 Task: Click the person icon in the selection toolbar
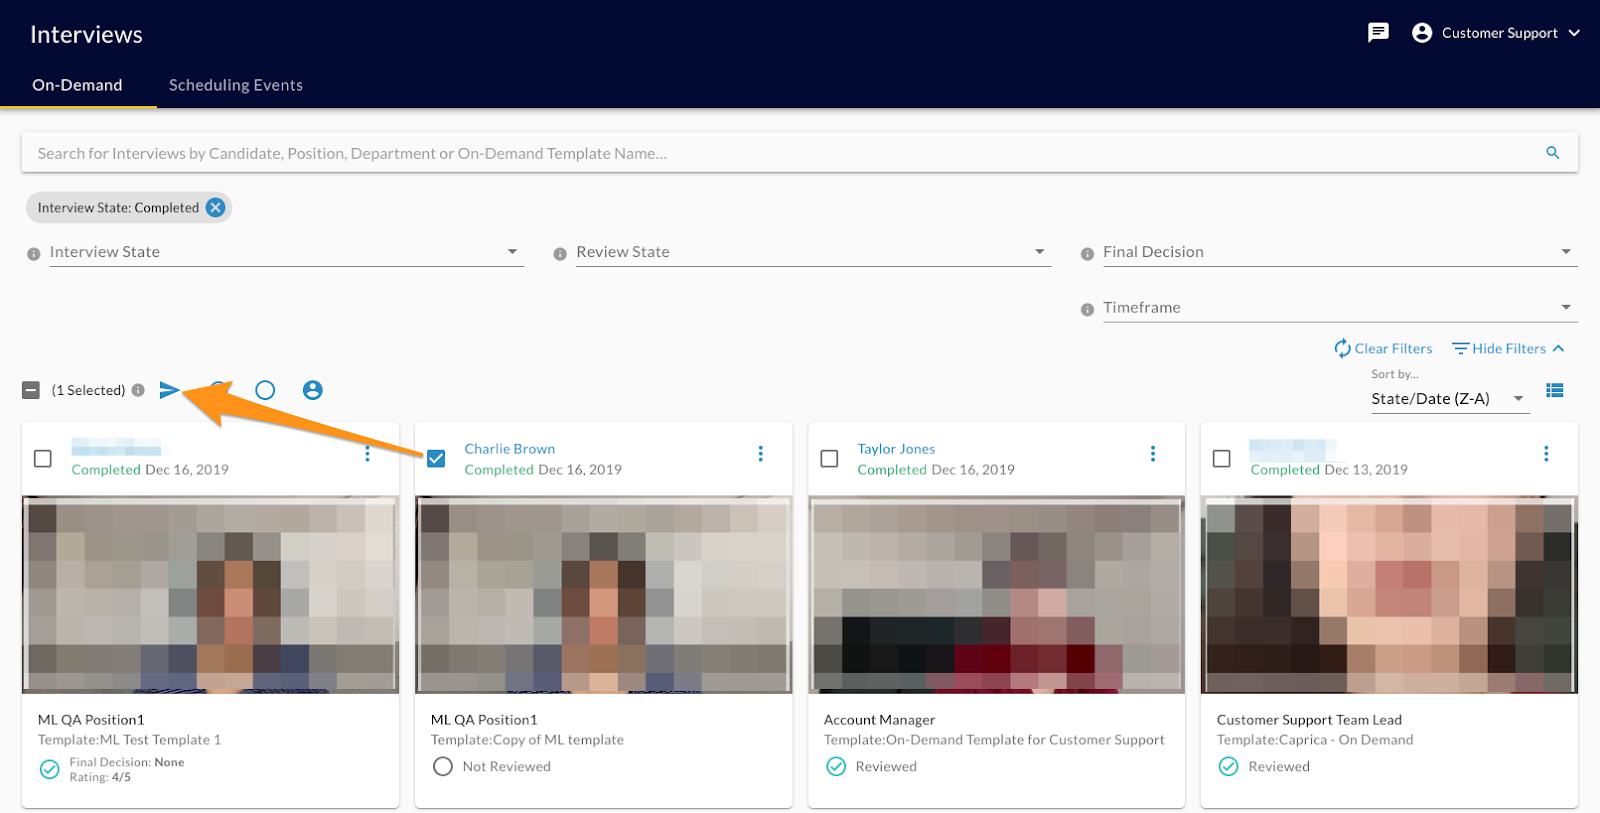point(313,390)
